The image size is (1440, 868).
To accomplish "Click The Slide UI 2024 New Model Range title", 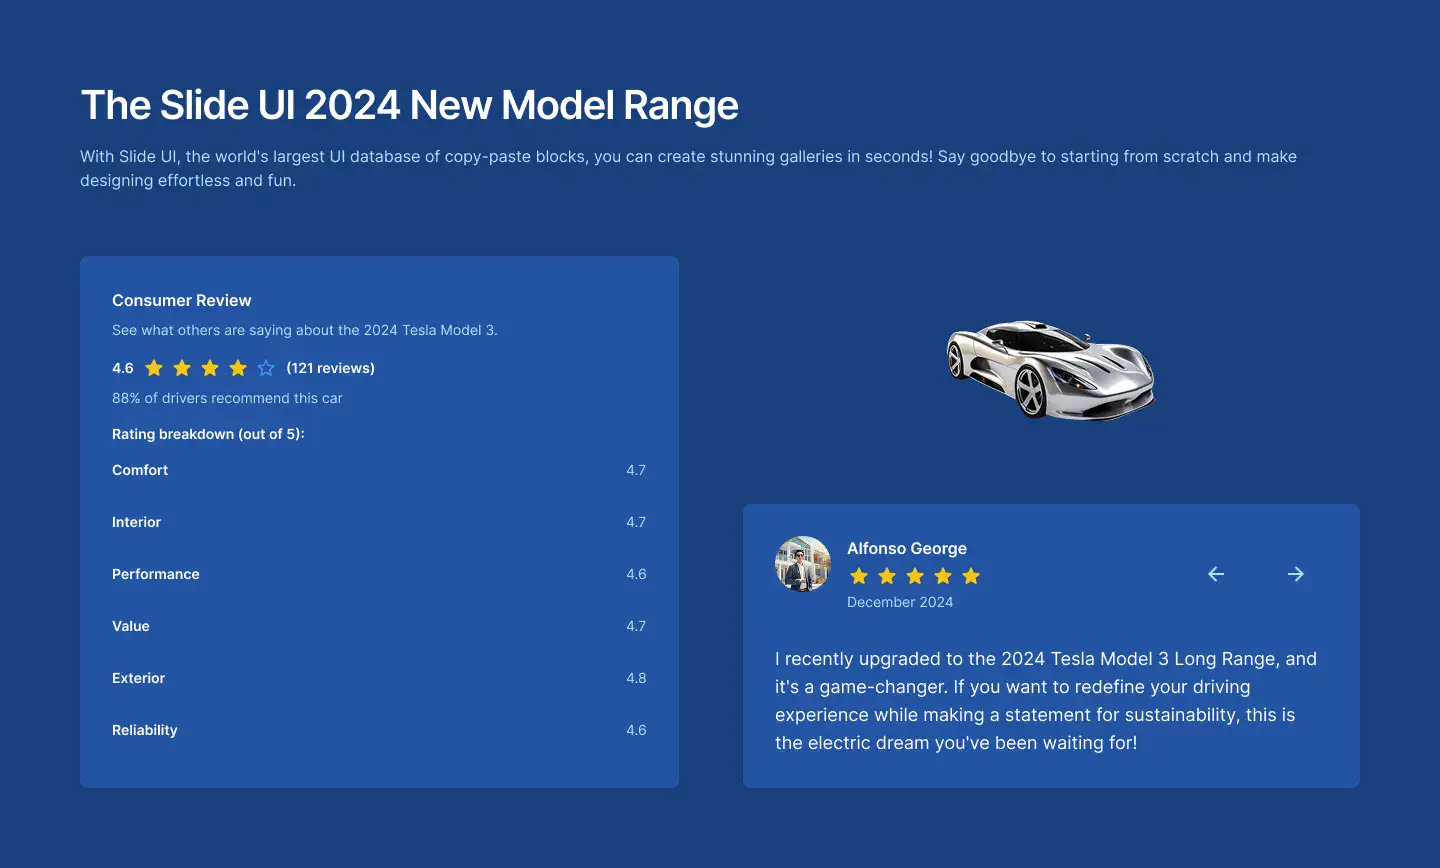I will tap(410, 105).
